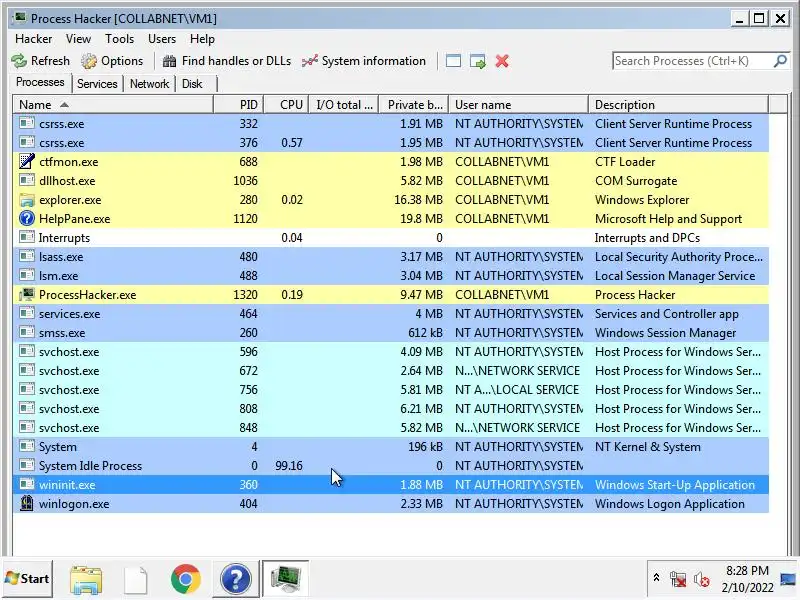Click the Process Hacker taskbar button
Screen dimensions: 800x600
pos(286,579)
